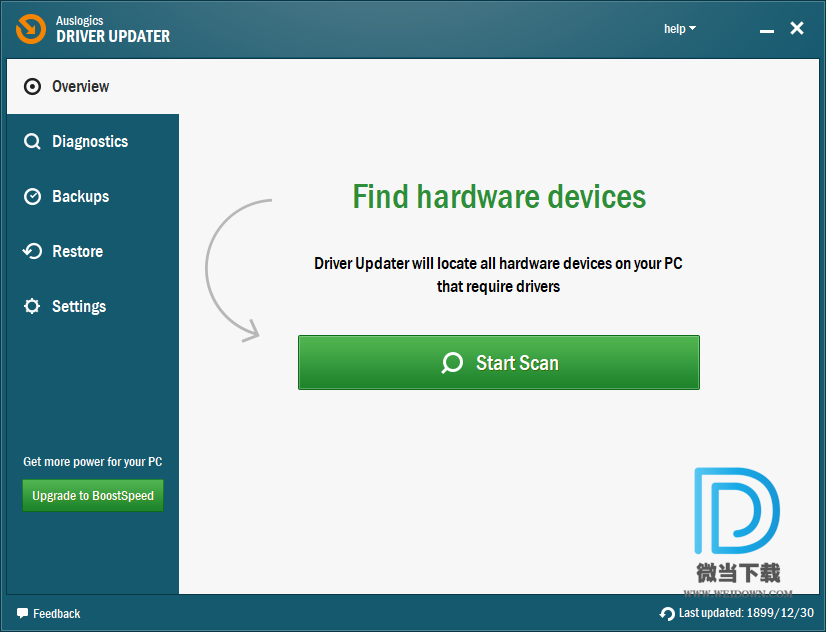Click the Auslogics orange arrow logo
The height and width of the screenshot is (632, 826).
(x=31, y=29)
